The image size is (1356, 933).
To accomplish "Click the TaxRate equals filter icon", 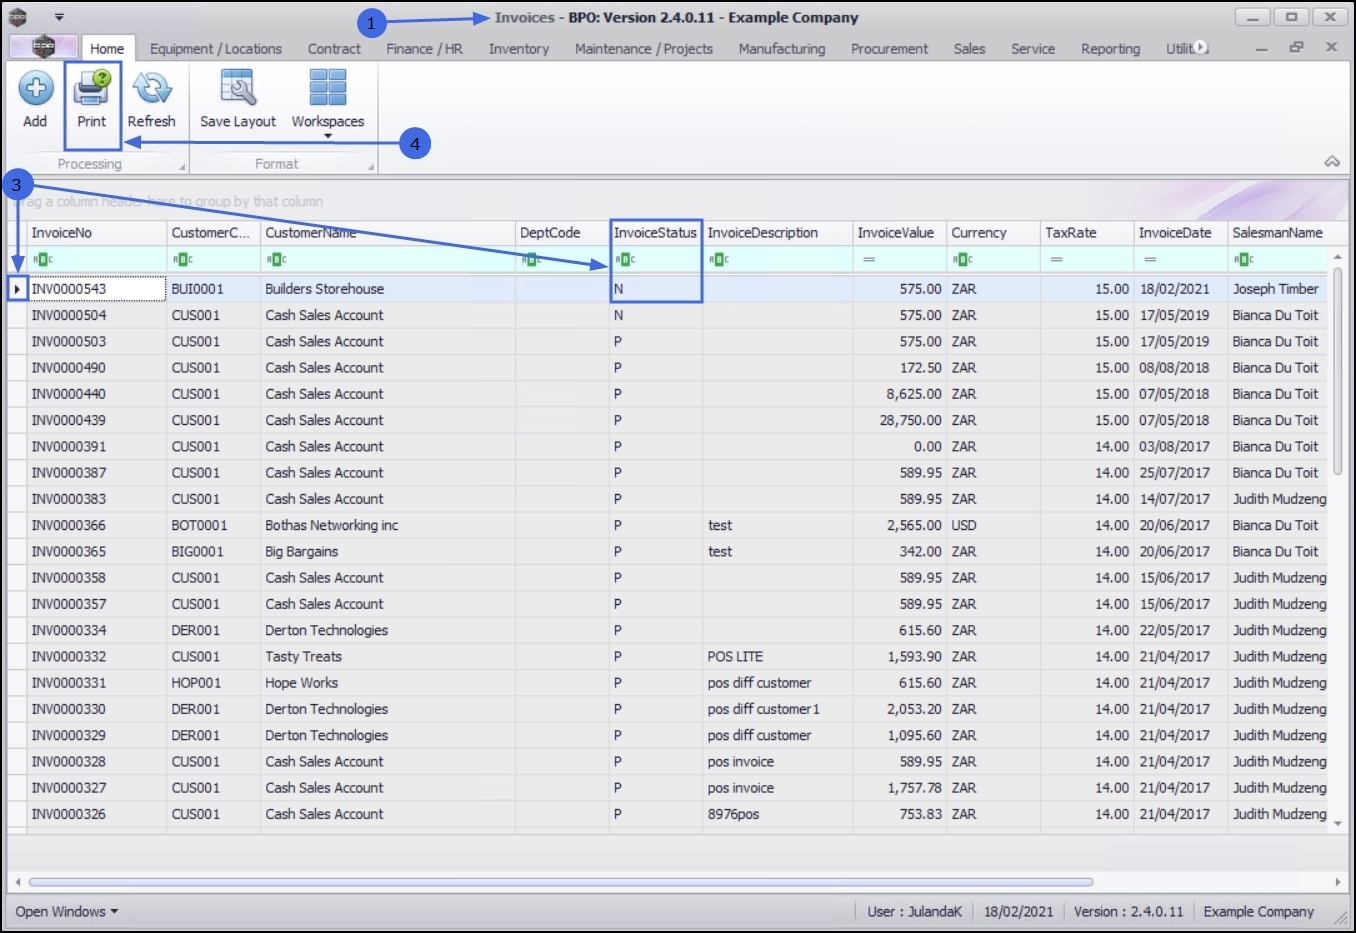I will [1056, 260].
